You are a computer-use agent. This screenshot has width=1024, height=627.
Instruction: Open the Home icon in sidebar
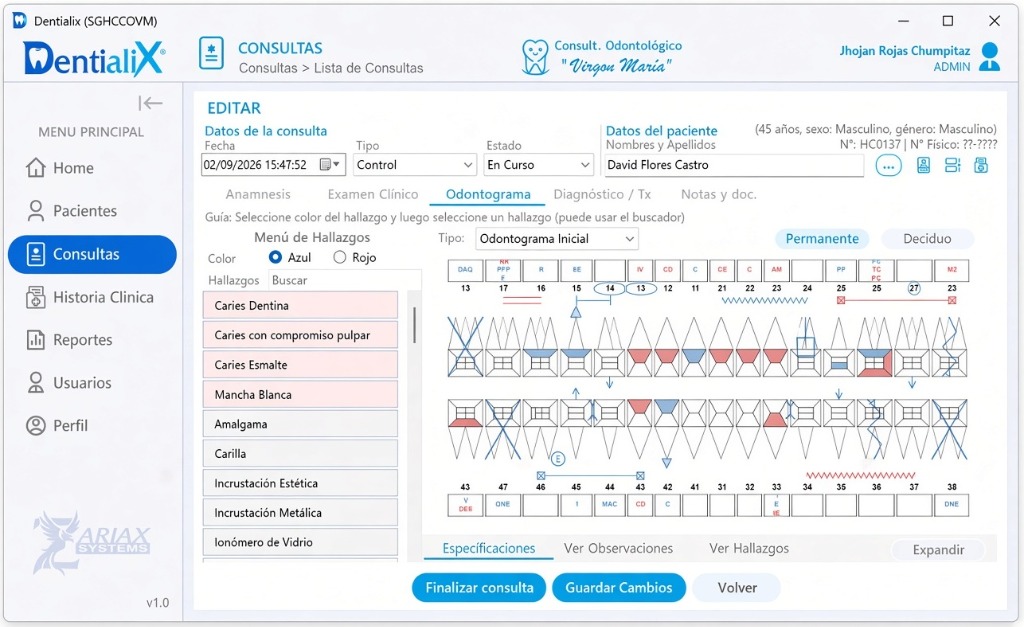pyautogui.click(x=35, y=168)
